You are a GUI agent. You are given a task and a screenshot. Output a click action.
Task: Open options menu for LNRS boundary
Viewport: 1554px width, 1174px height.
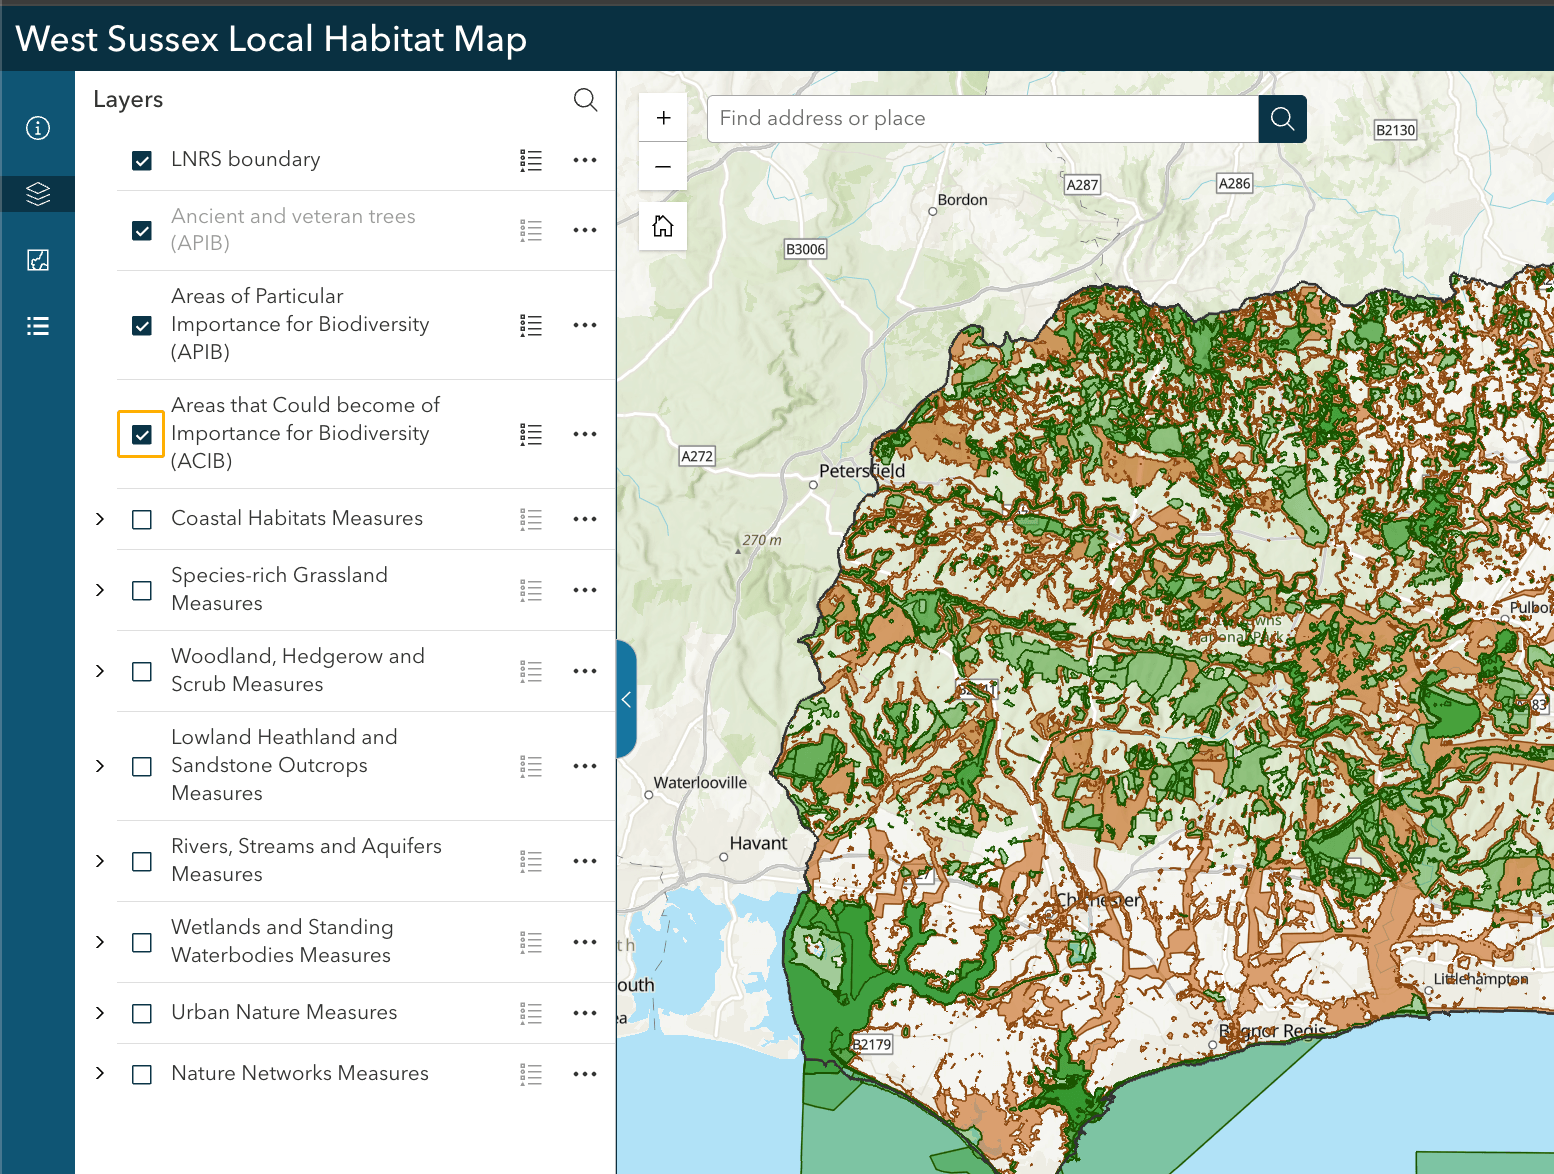coord(585,160)
